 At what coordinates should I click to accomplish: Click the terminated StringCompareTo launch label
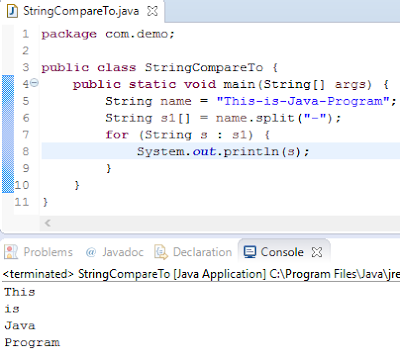coord(201,274)
